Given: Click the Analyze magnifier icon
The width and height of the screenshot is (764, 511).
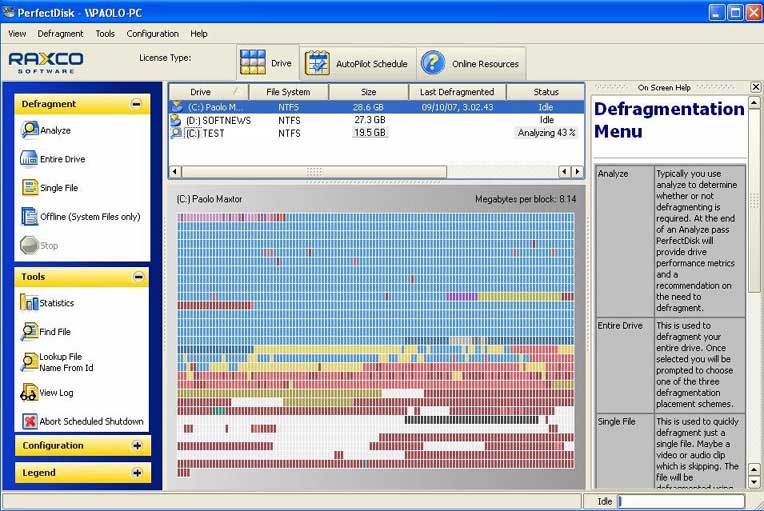Looking at the screenshot, I should pyautogui.click(x=30, y=130).
